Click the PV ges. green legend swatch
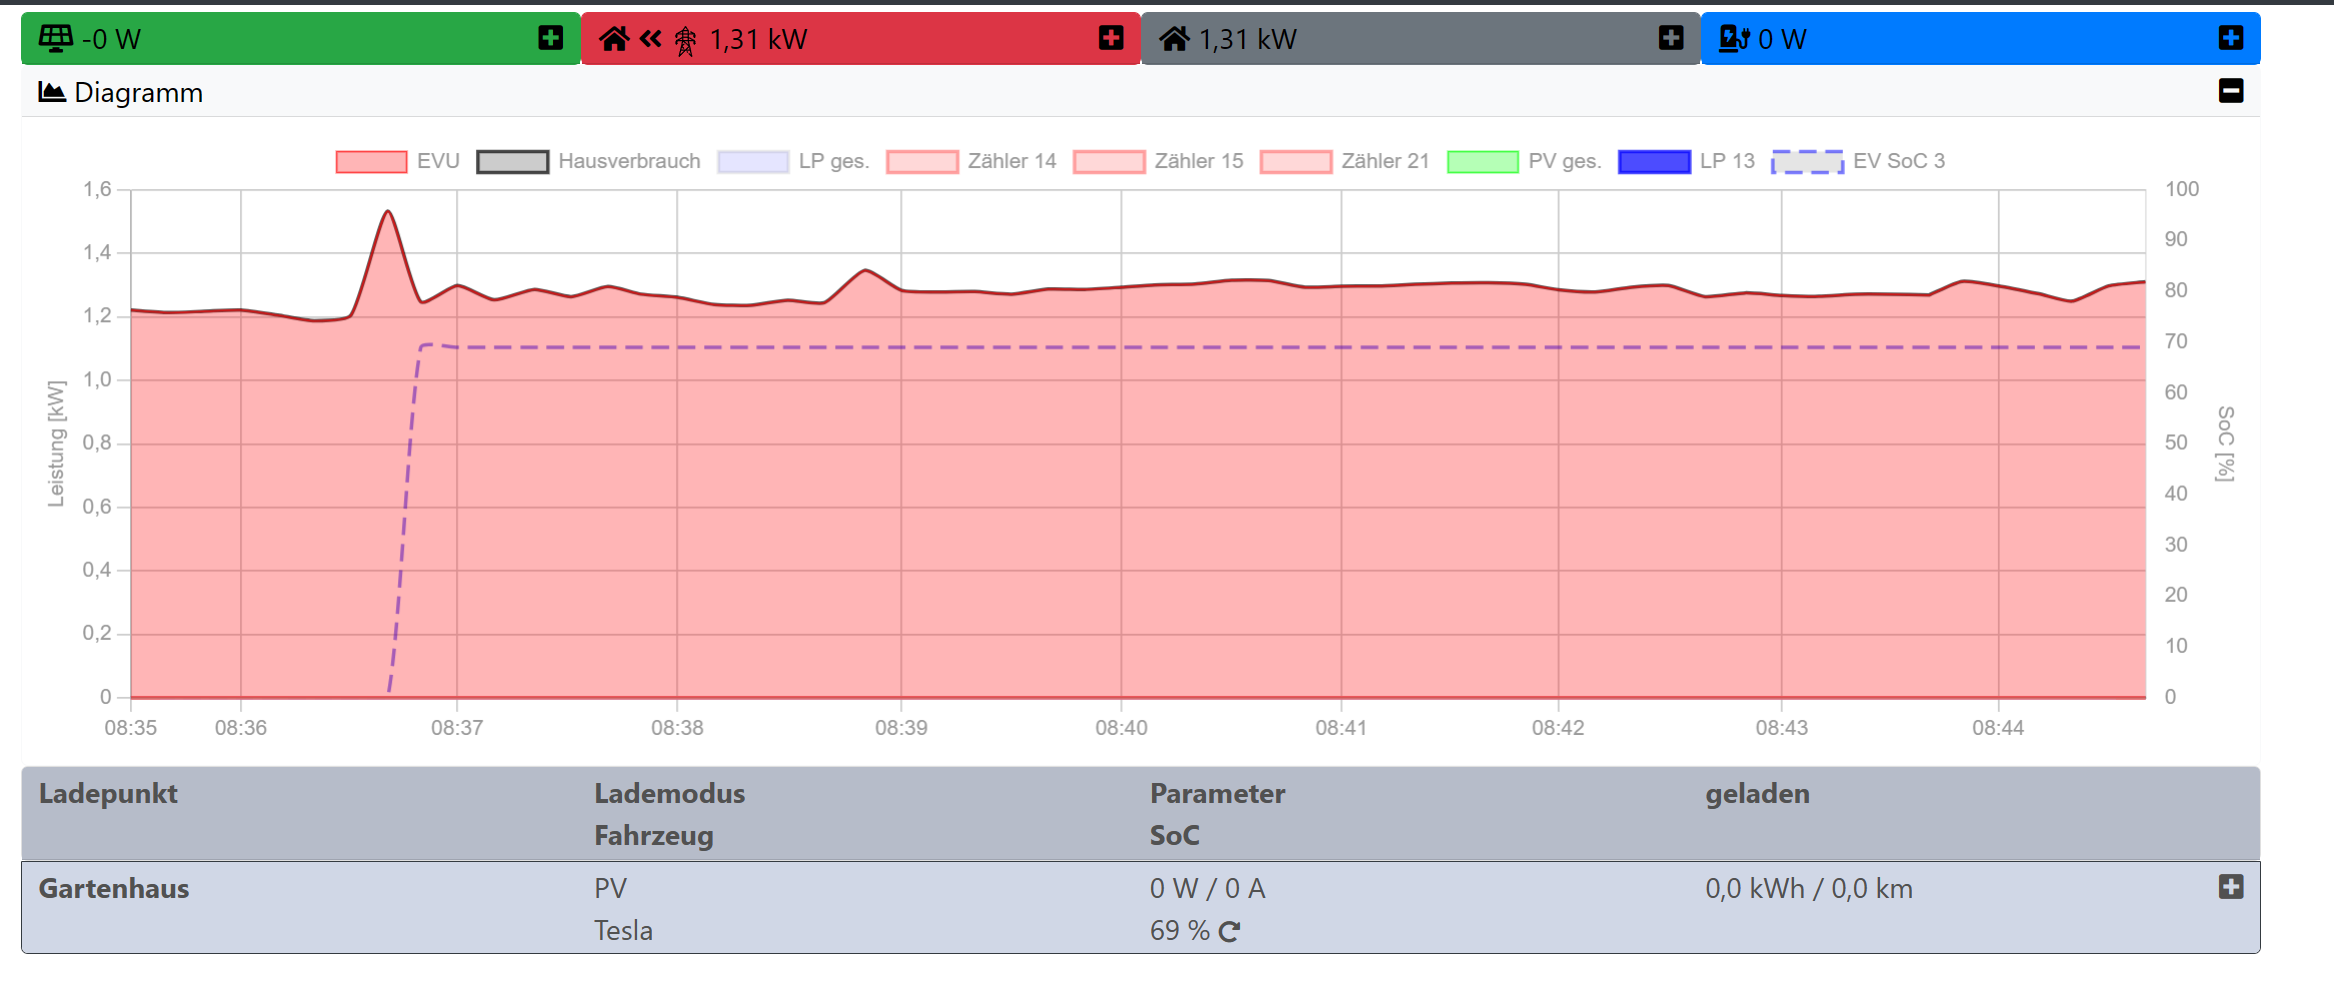 coord(1482,161)
